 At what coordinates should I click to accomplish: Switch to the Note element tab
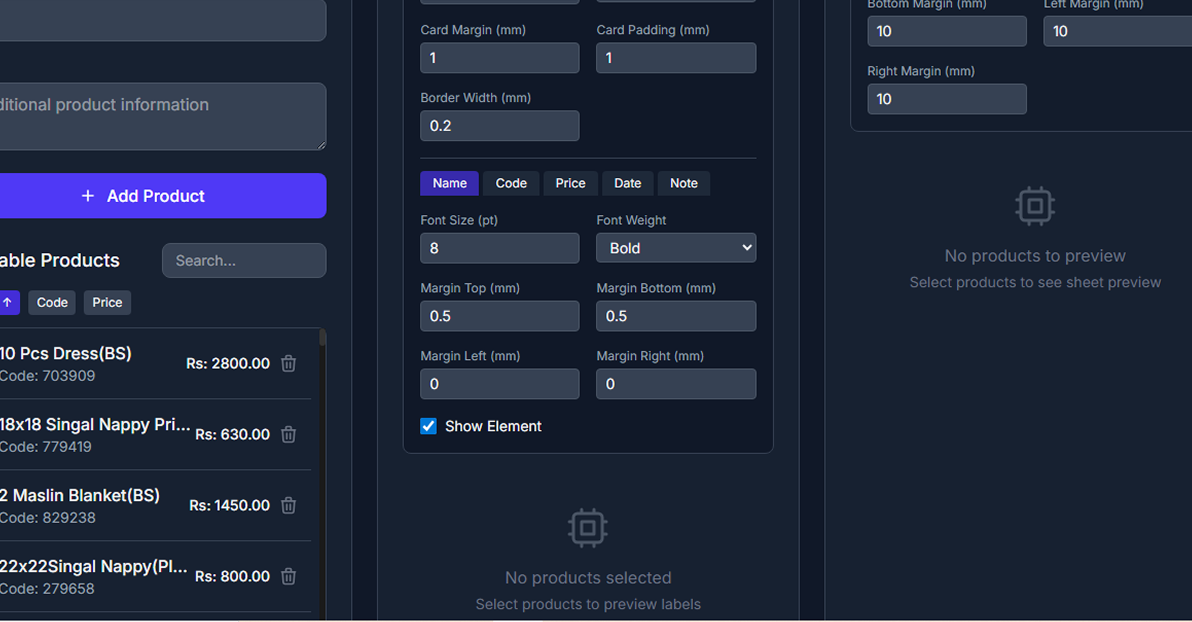tap(684, 183)
